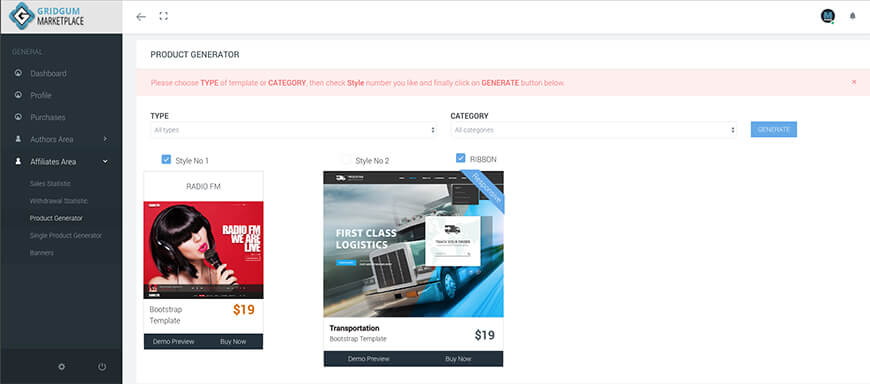This screenshot has width=870, height=384.
Task: Click the Dashboard icon in sidebar
Action: [18, 73]
